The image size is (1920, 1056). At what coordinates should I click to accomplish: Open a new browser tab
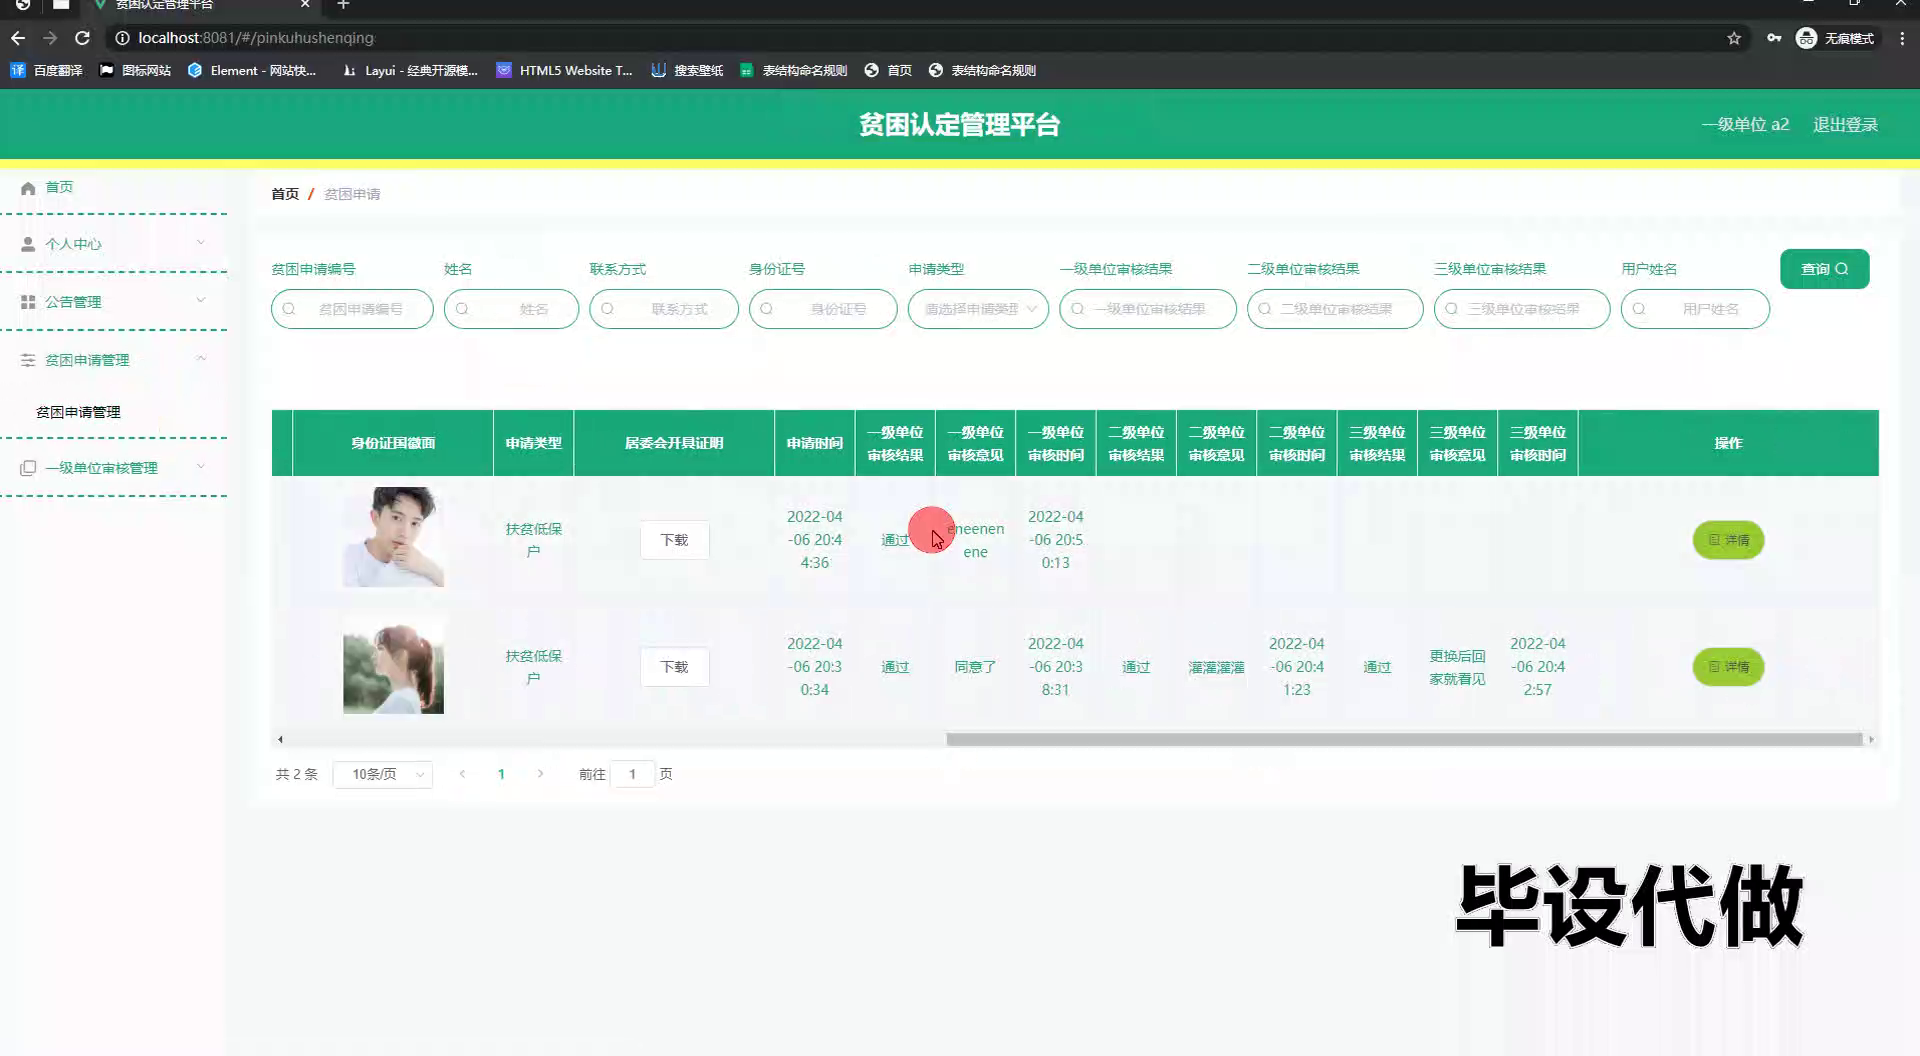coord(343,5)
